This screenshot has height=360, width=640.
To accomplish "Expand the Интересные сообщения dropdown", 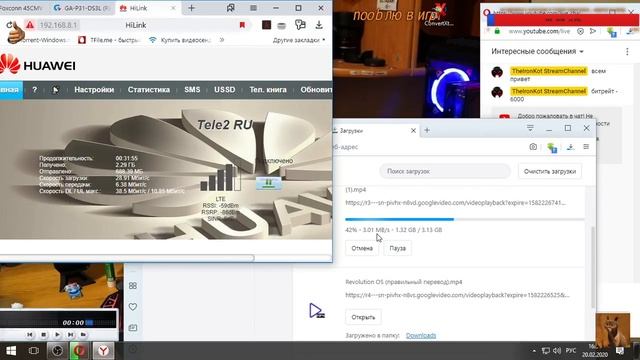I will tap(537, 51).
